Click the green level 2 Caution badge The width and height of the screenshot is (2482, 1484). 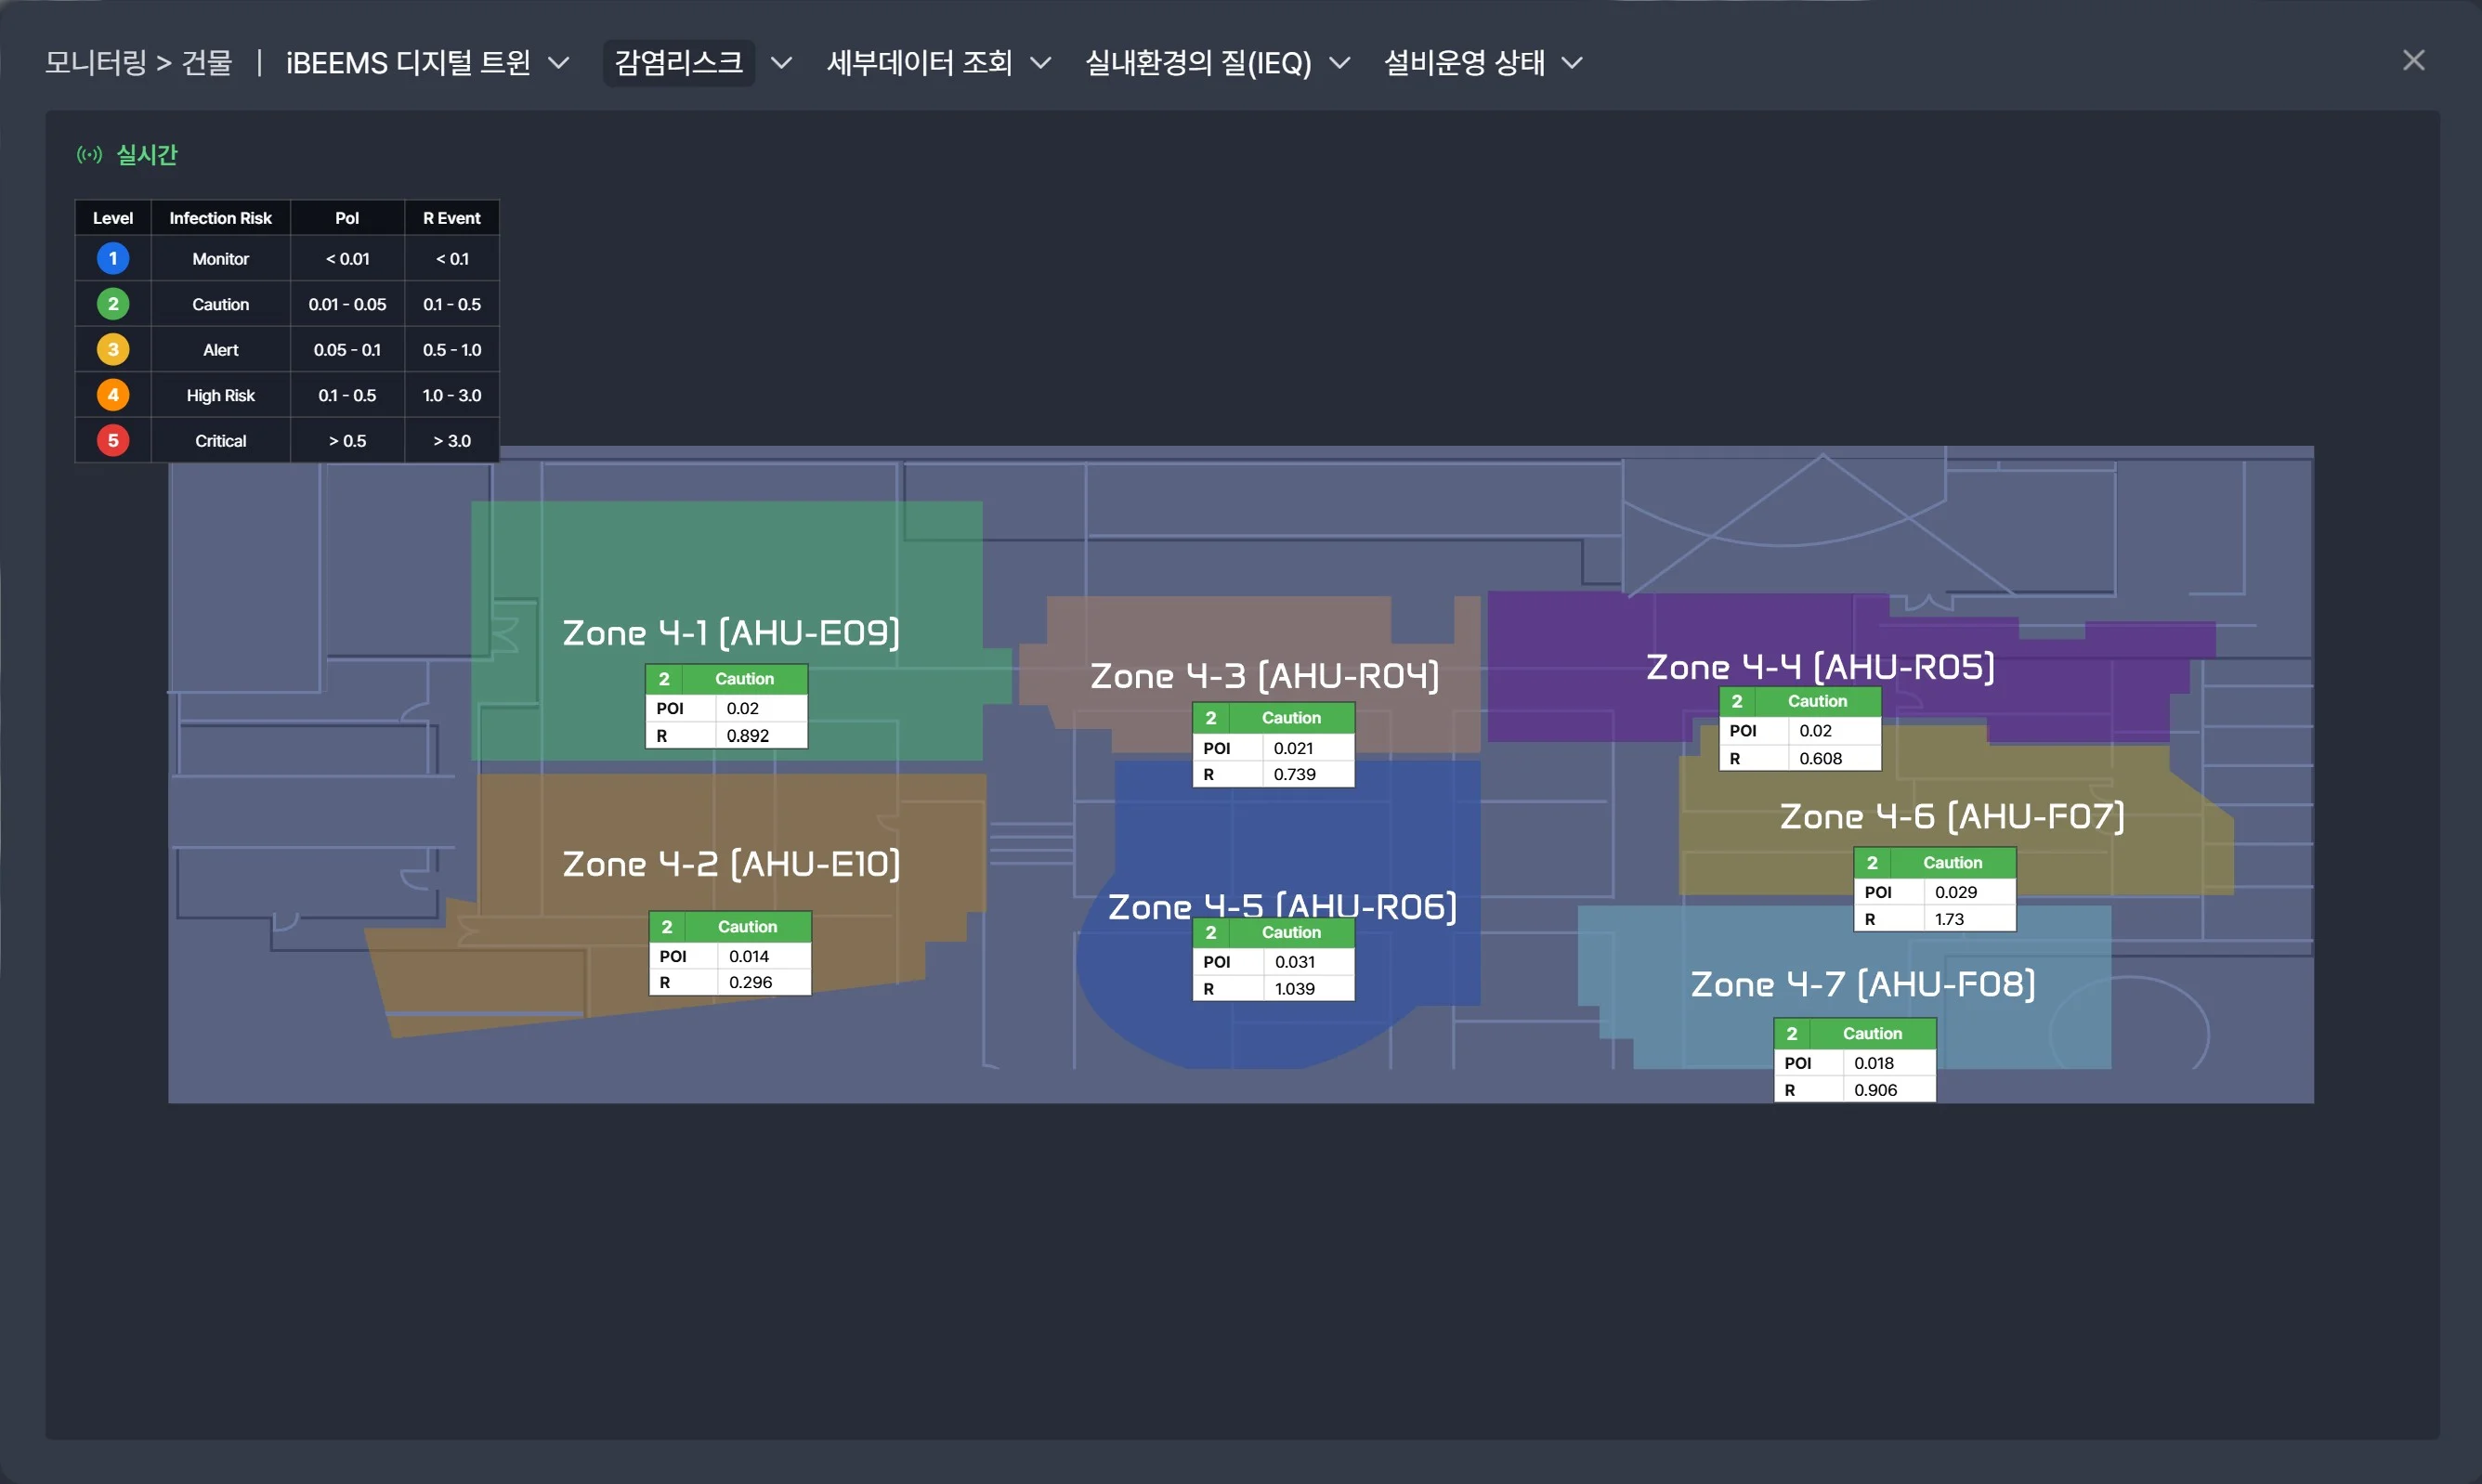[x=113, y=304]
